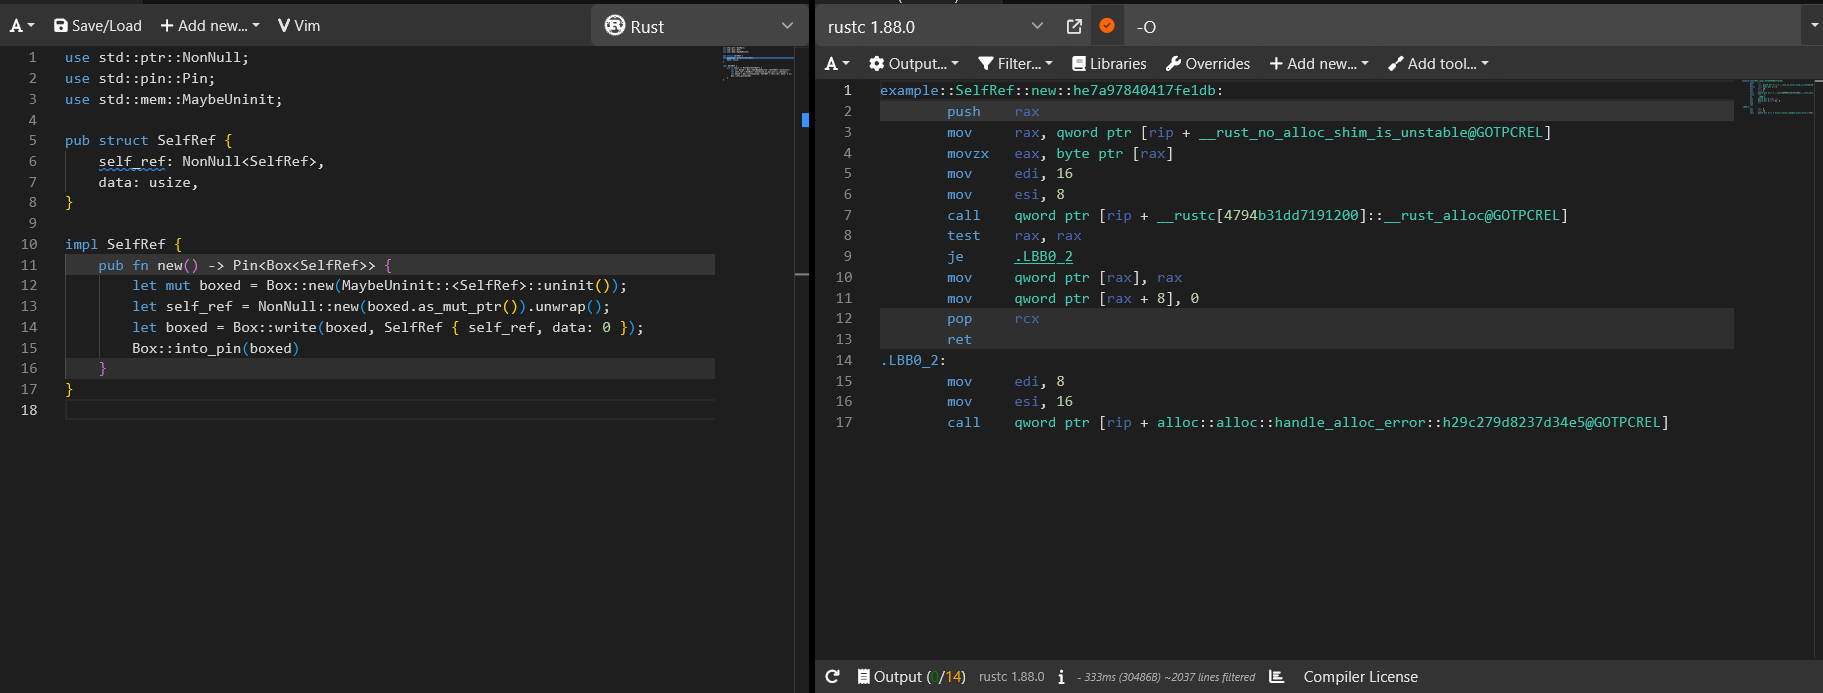Click the compiler info icon
1823x693 pixels.
[x=1061, y=677]
